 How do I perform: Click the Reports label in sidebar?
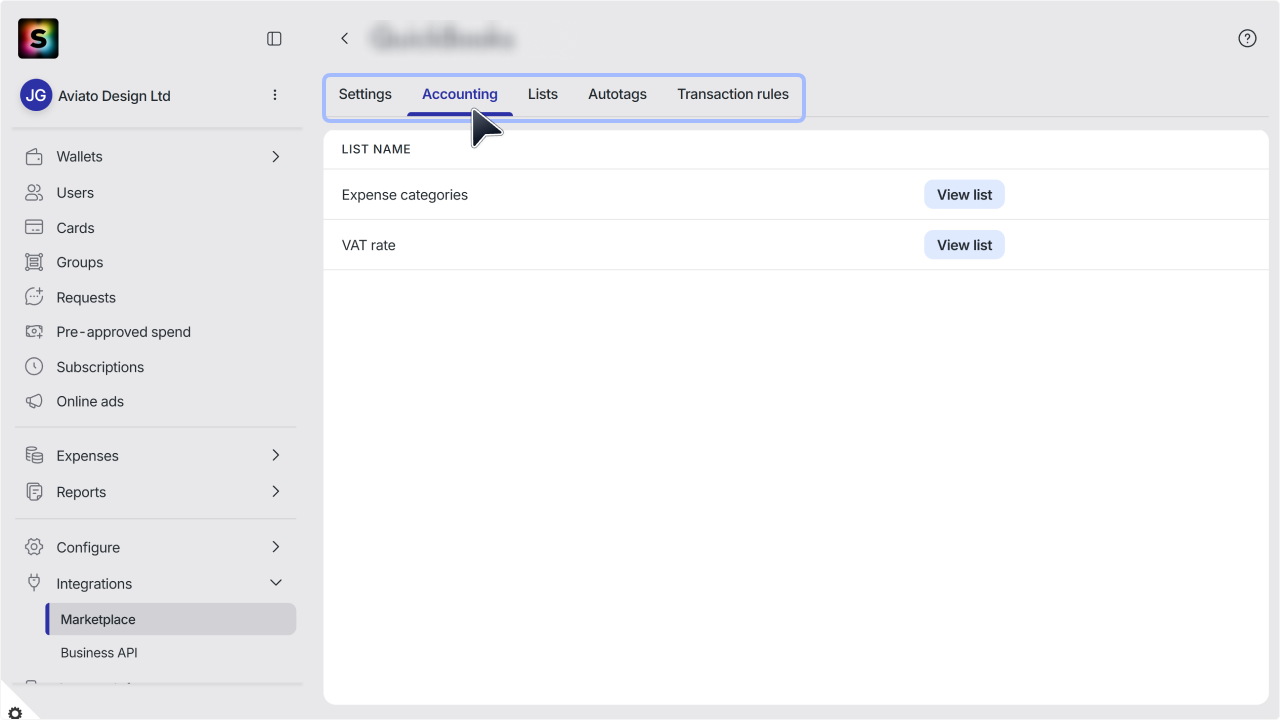point(81,492)
